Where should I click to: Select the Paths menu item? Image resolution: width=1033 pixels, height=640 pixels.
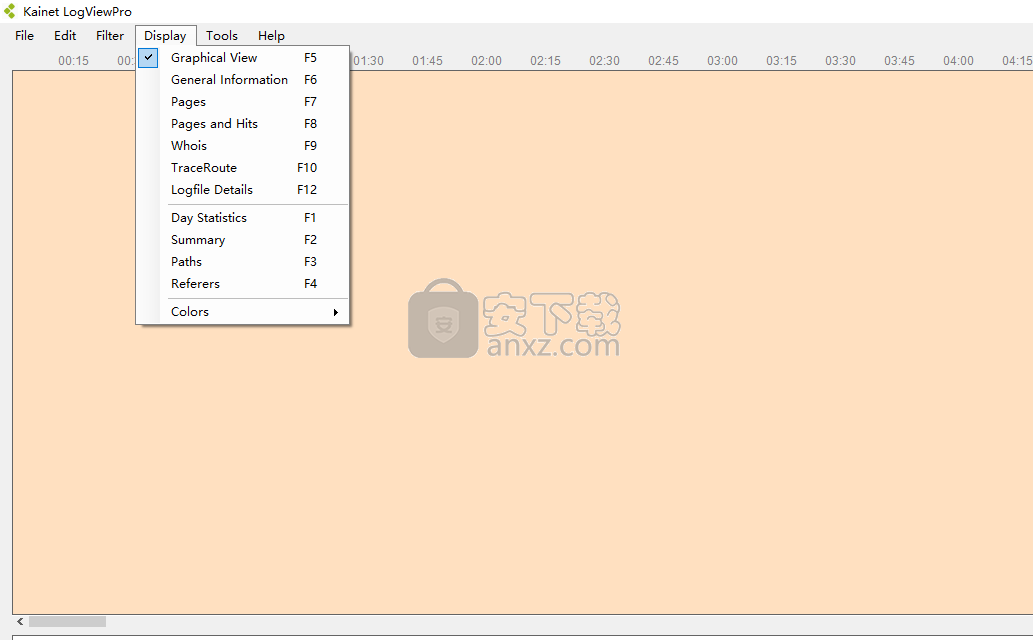pos(242,262)
